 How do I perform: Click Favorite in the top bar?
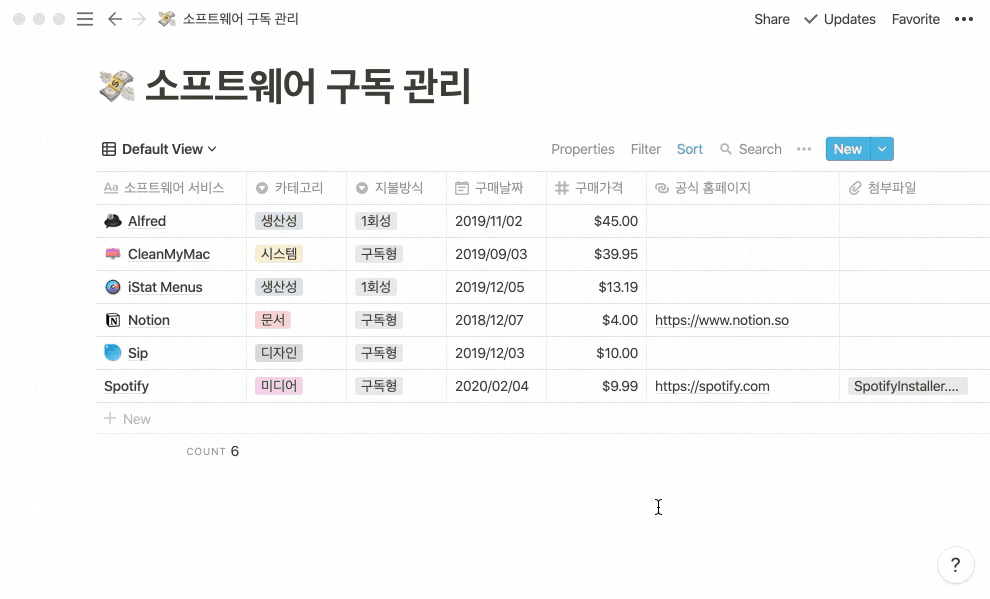[915, 19]
